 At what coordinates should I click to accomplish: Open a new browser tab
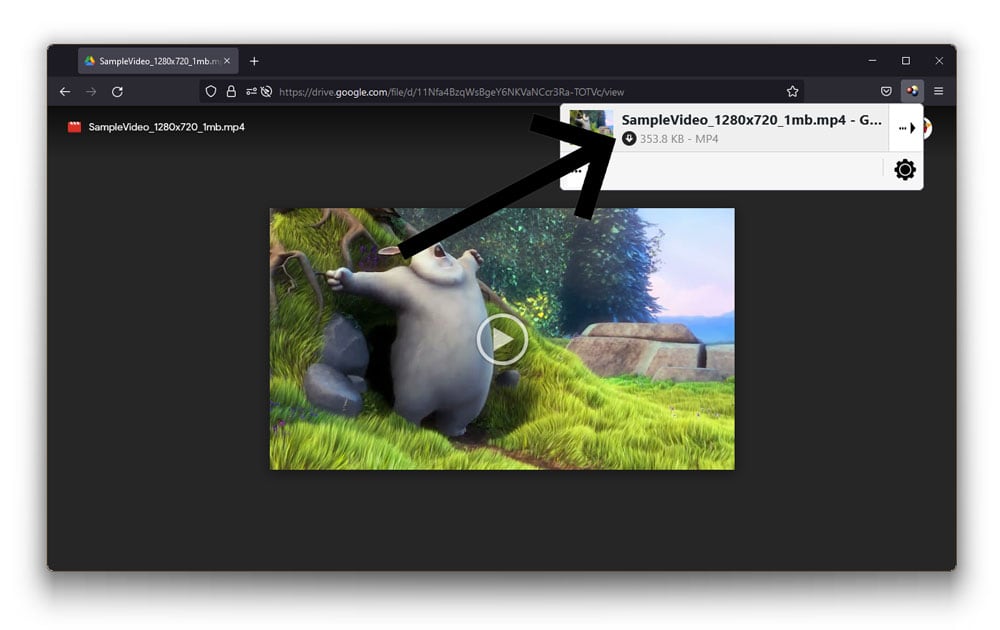tap(254, 61)
